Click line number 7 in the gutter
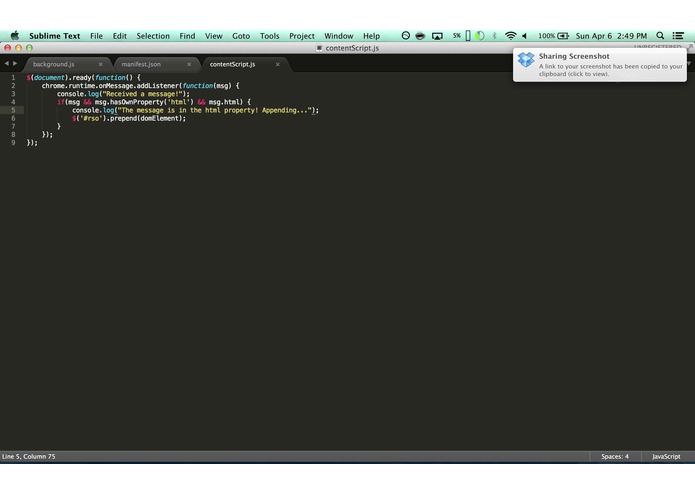Screen dimensions: 695x494 [13, 126]
